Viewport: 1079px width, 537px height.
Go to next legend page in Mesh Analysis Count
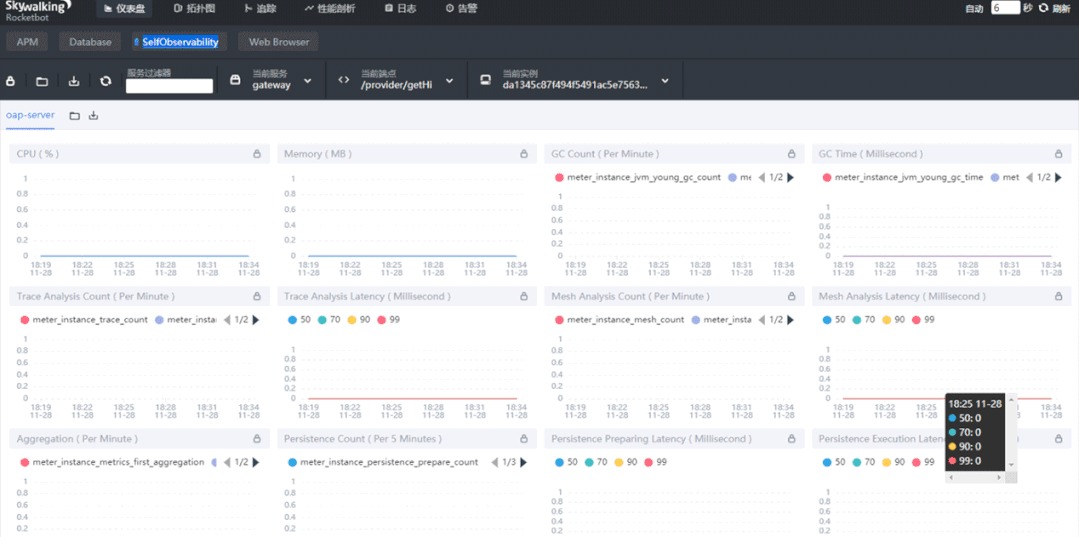pyautogui.click(x=791, y=320)
